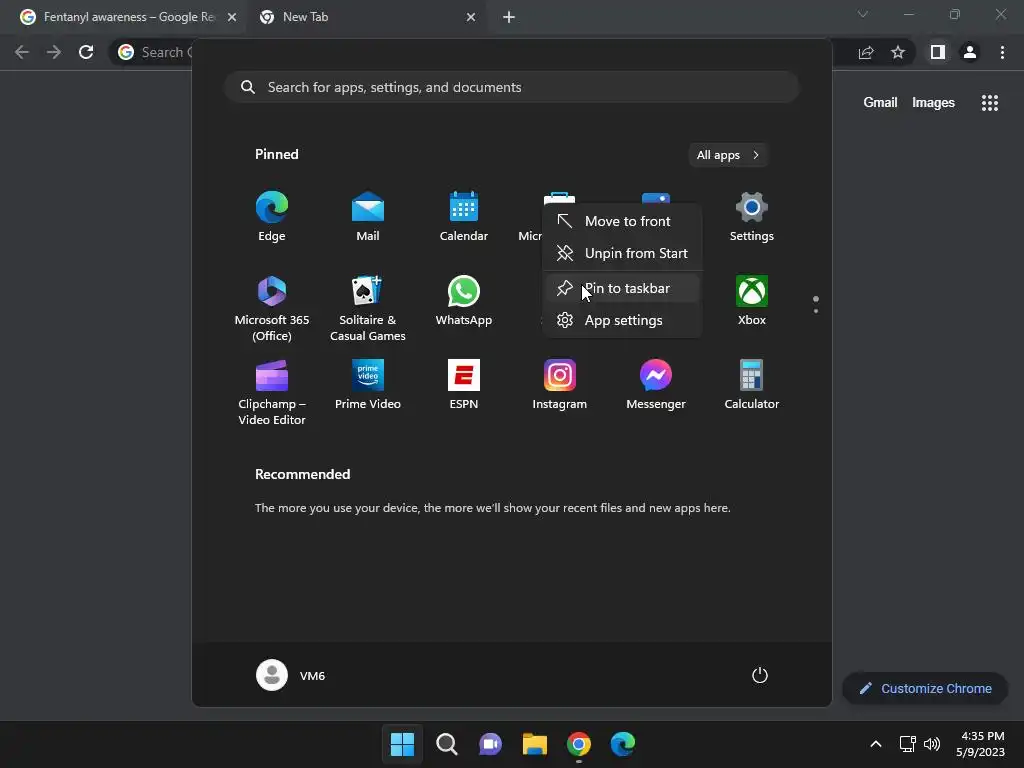The width and height of the screenshot is (1024, 768).
Task: Launch Instagram from pinned apps
Action: coord(560,385)
